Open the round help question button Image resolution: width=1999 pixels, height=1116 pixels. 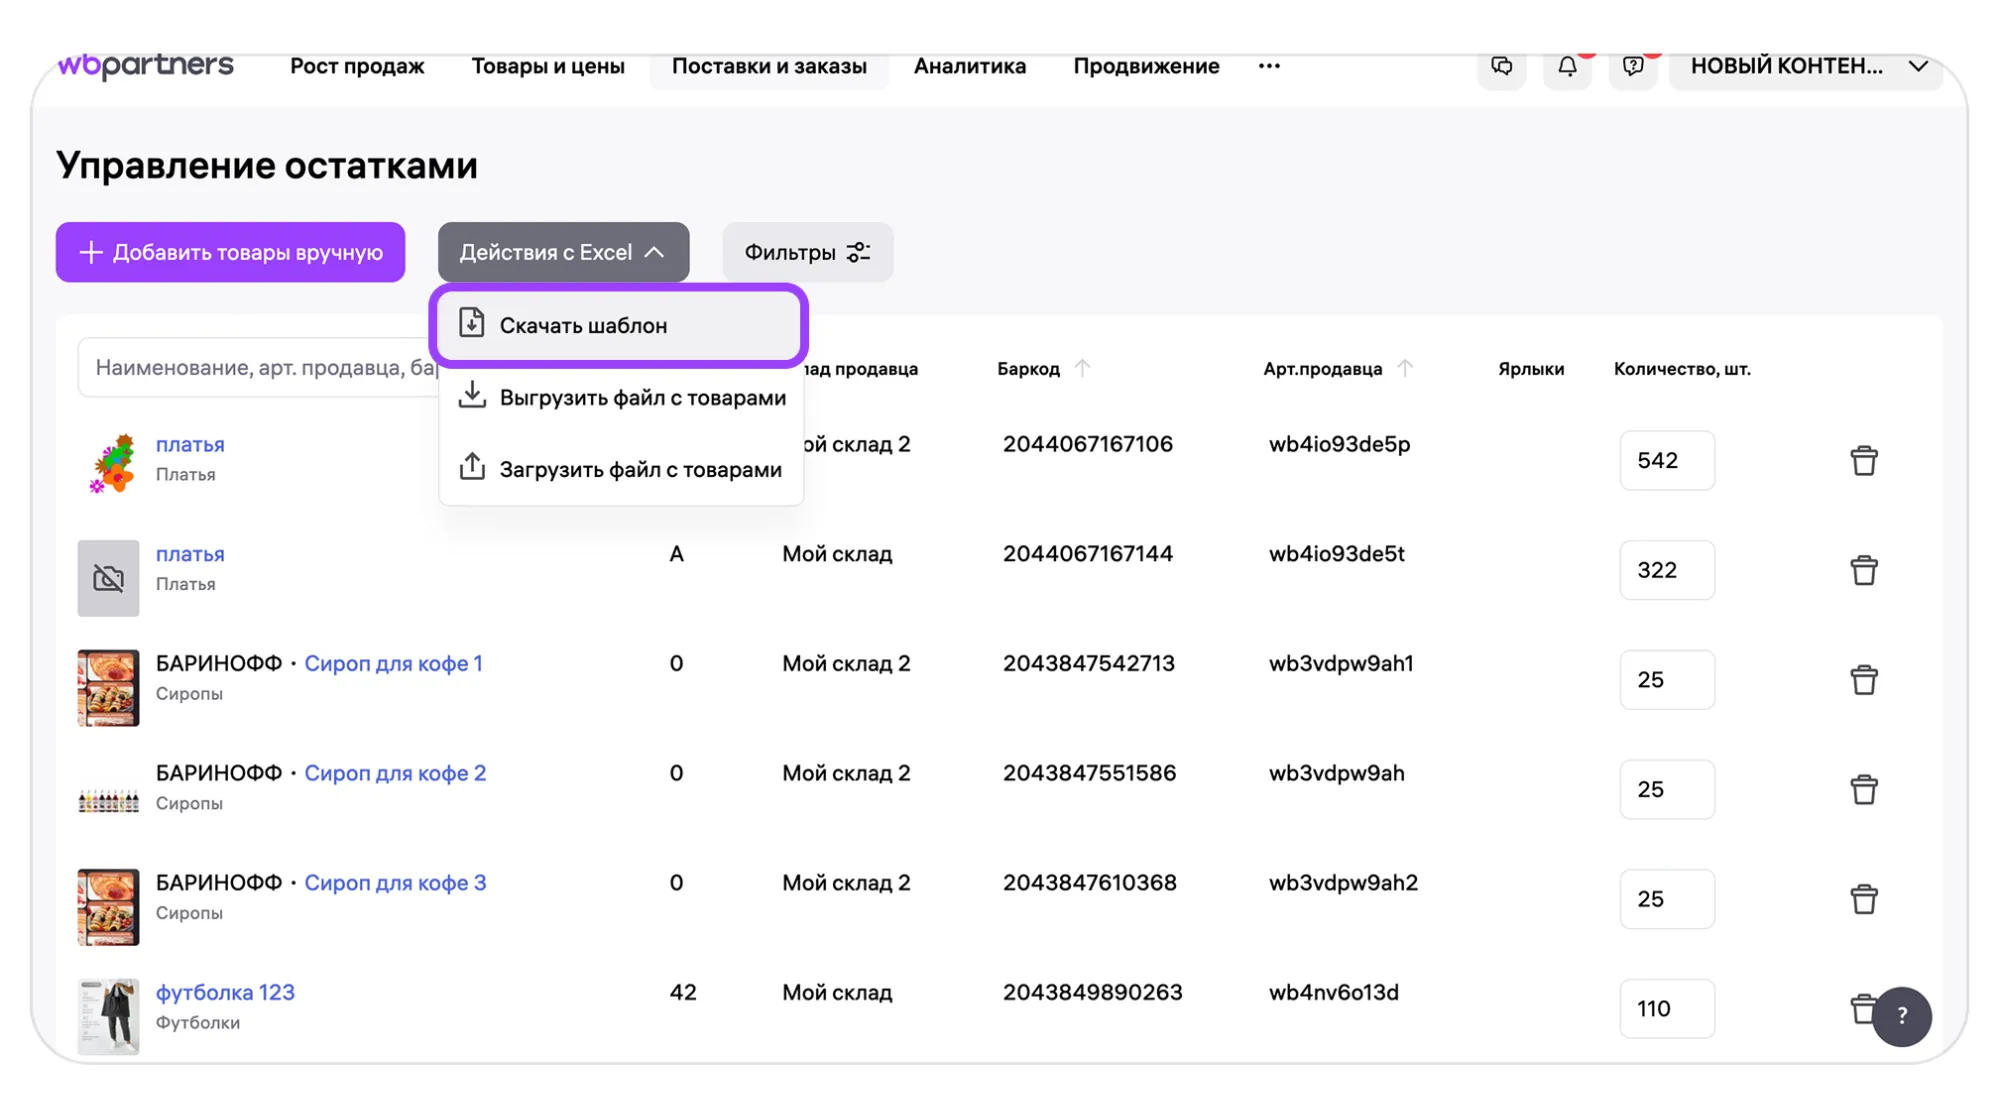pos(1901,1016)
